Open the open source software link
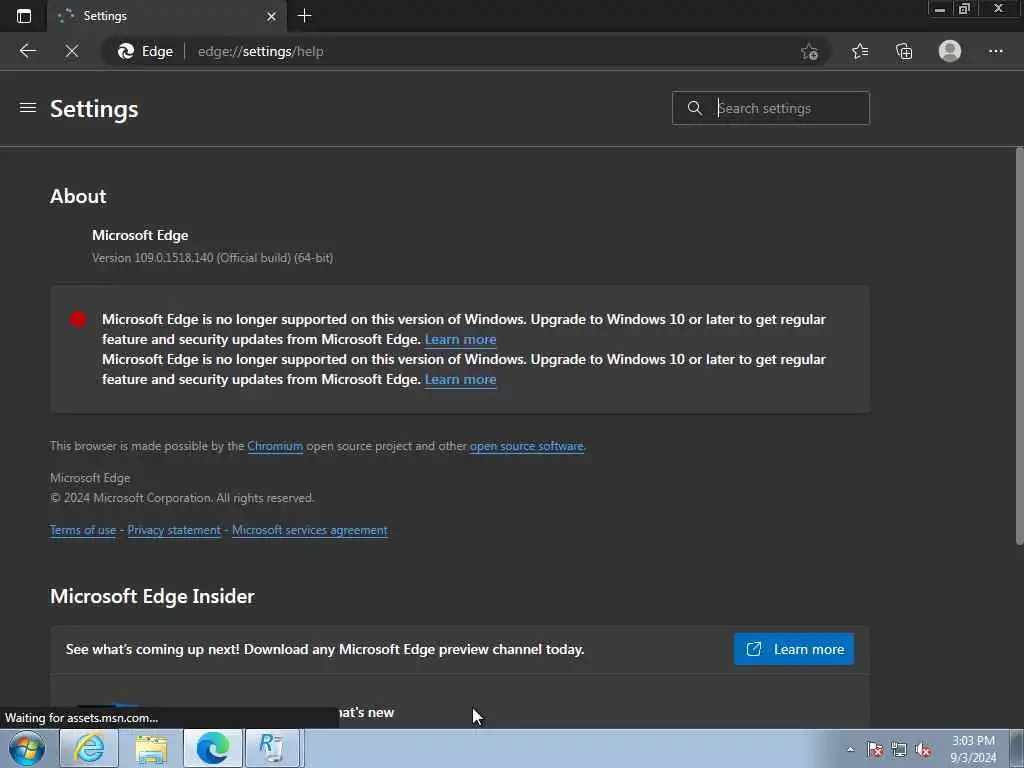The height and width of the screenshot is (768, 1024). [526, 446]
